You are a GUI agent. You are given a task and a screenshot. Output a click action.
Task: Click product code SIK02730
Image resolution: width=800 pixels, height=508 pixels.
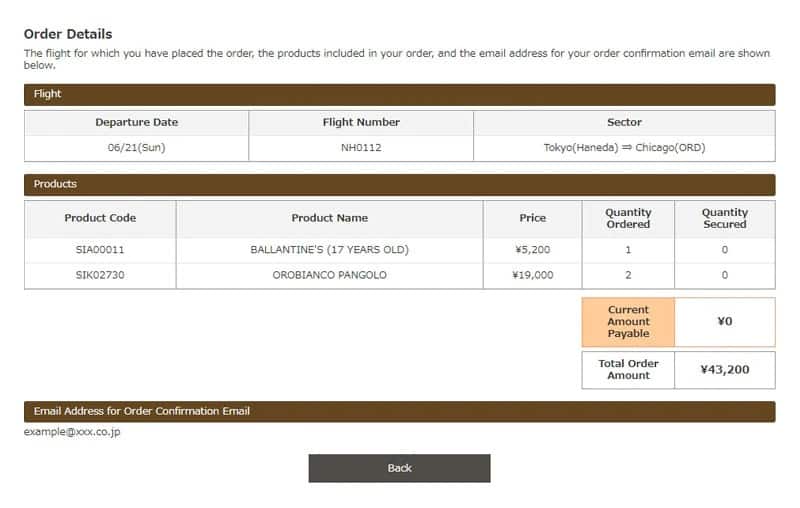pos(100,275)
